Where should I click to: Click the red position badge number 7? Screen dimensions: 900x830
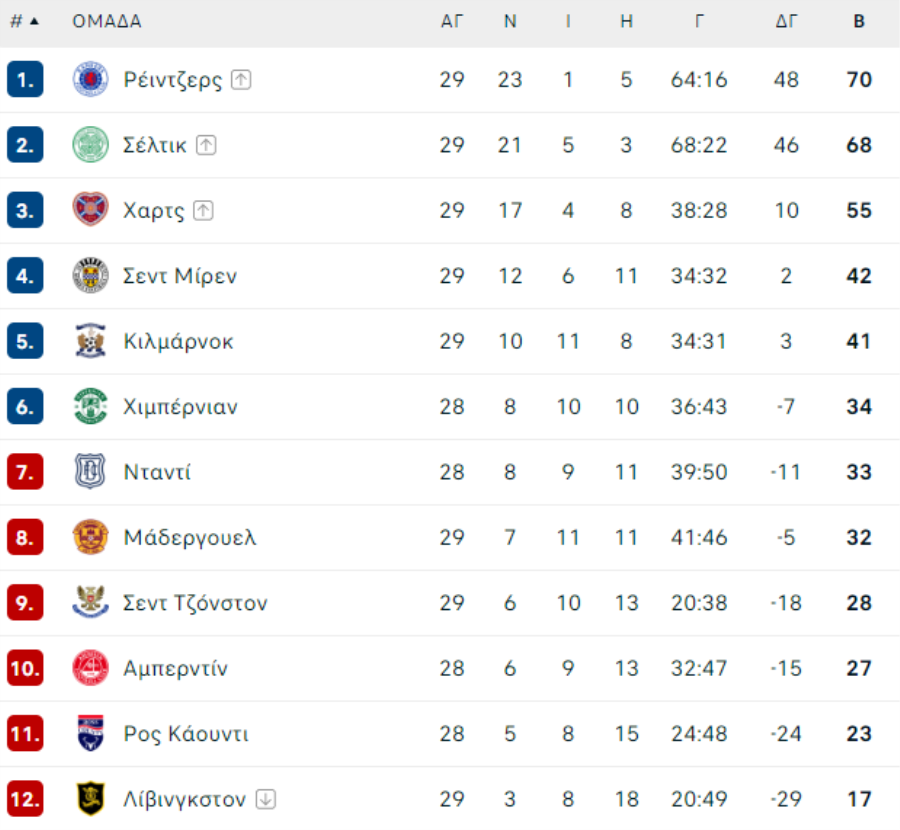click(25, 472)
